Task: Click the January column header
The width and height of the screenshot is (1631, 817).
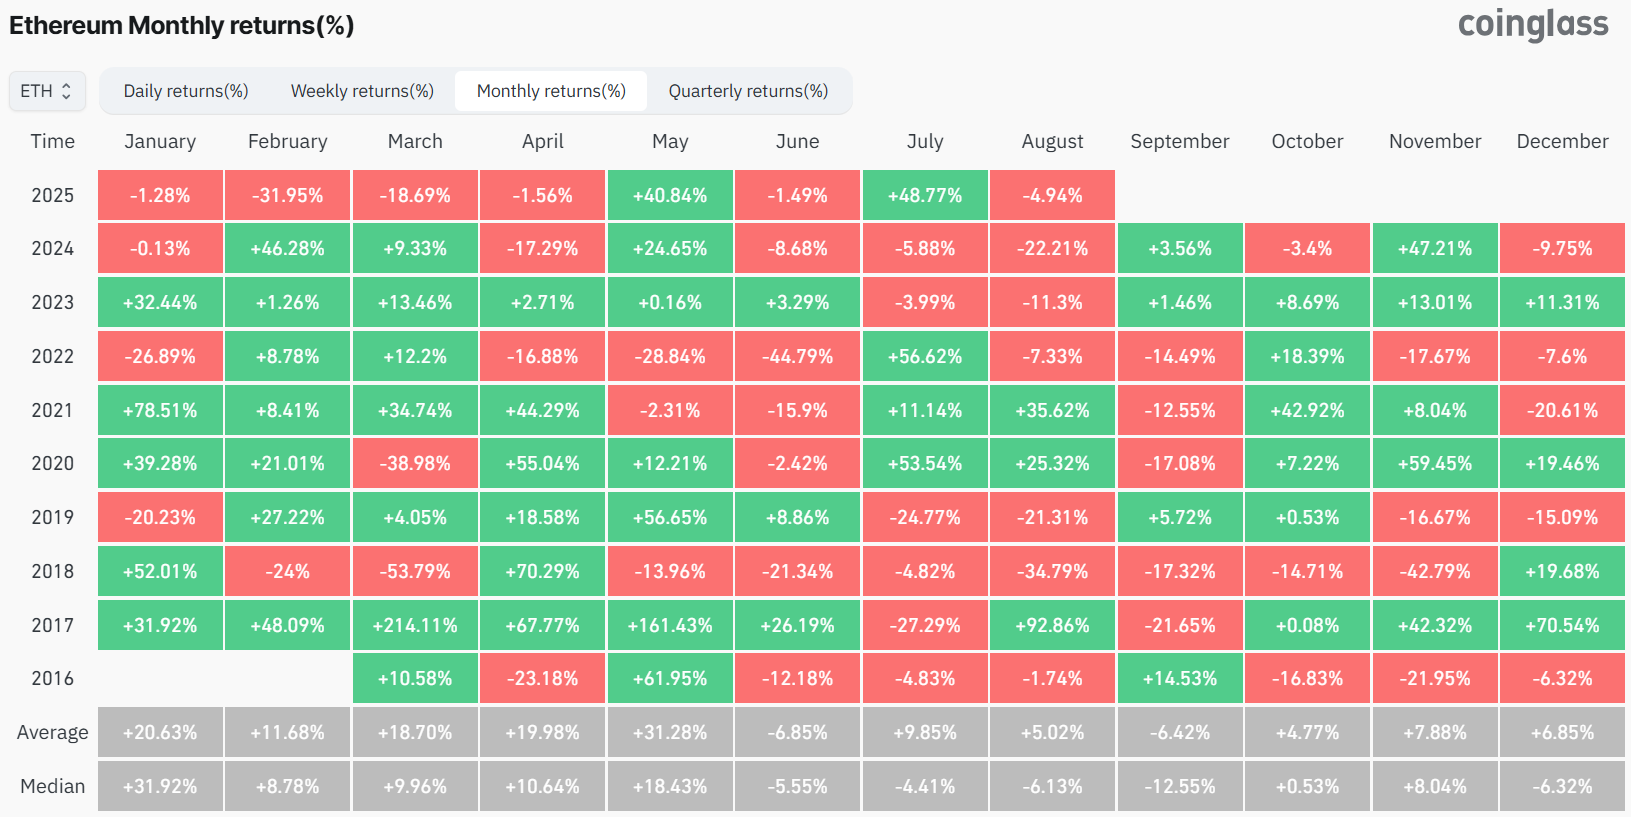Action: pos(160,142)
